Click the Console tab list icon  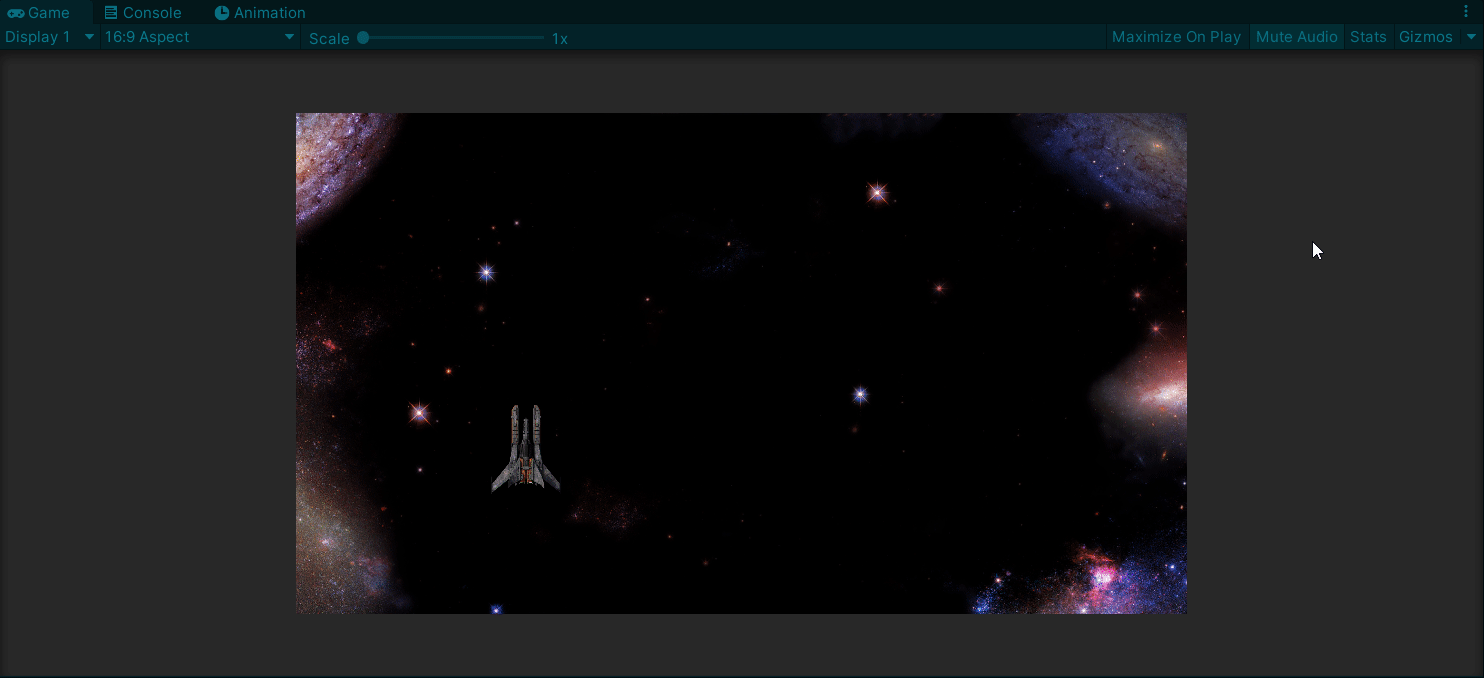111,13
